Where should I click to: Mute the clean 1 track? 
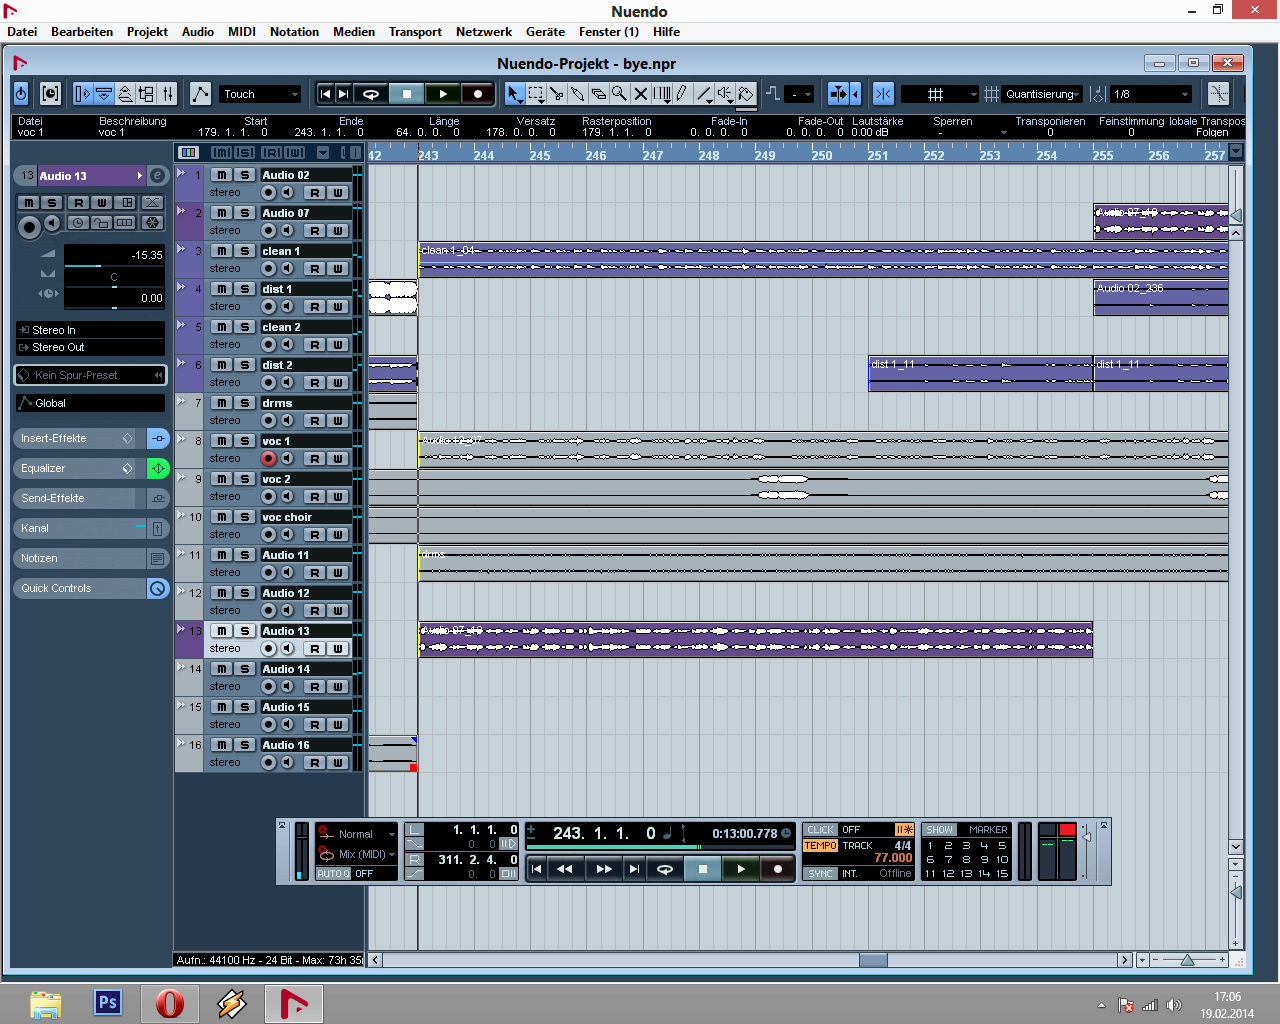coord(221,251)
